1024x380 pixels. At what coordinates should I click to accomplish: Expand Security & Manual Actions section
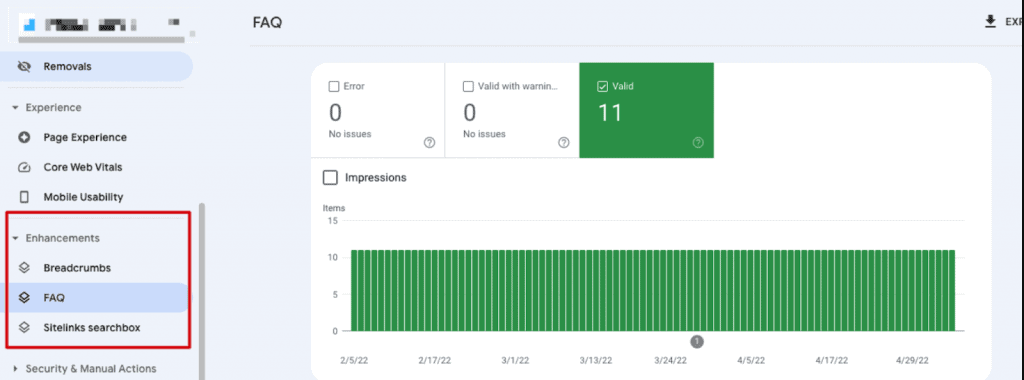tap(15, 369)
